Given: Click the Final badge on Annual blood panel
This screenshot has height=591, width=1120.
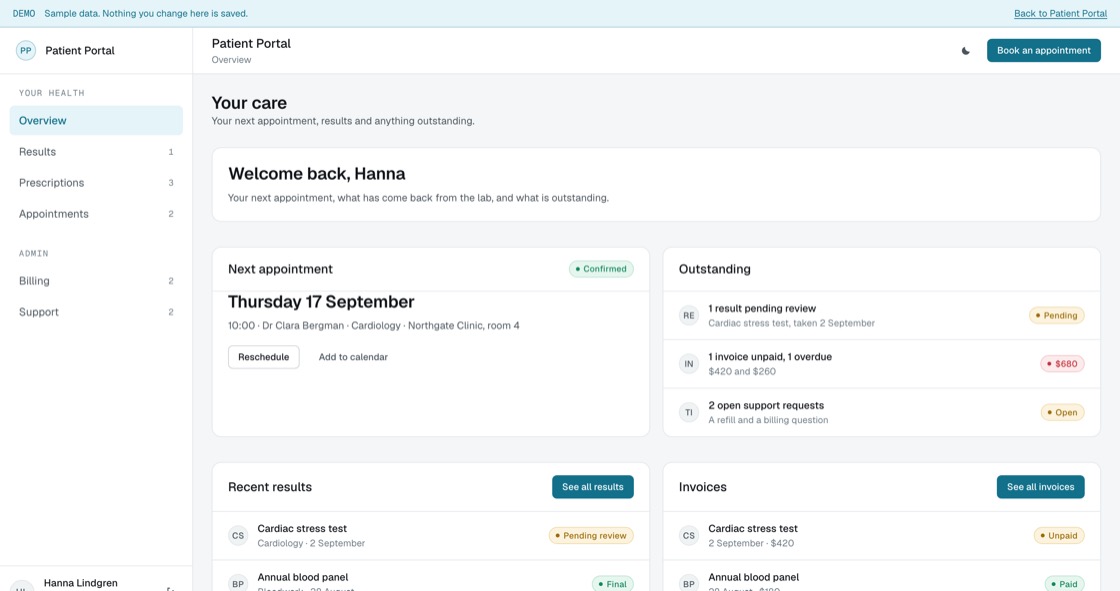Looking at the screenshot, I should click(613, 584).
